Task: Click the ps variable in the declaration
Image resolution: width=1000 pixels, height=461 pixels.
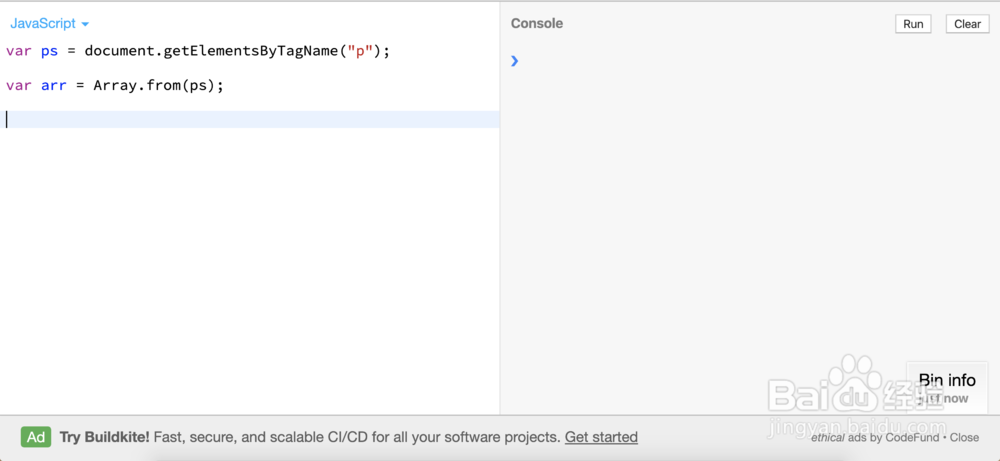Action: (49, 52)
